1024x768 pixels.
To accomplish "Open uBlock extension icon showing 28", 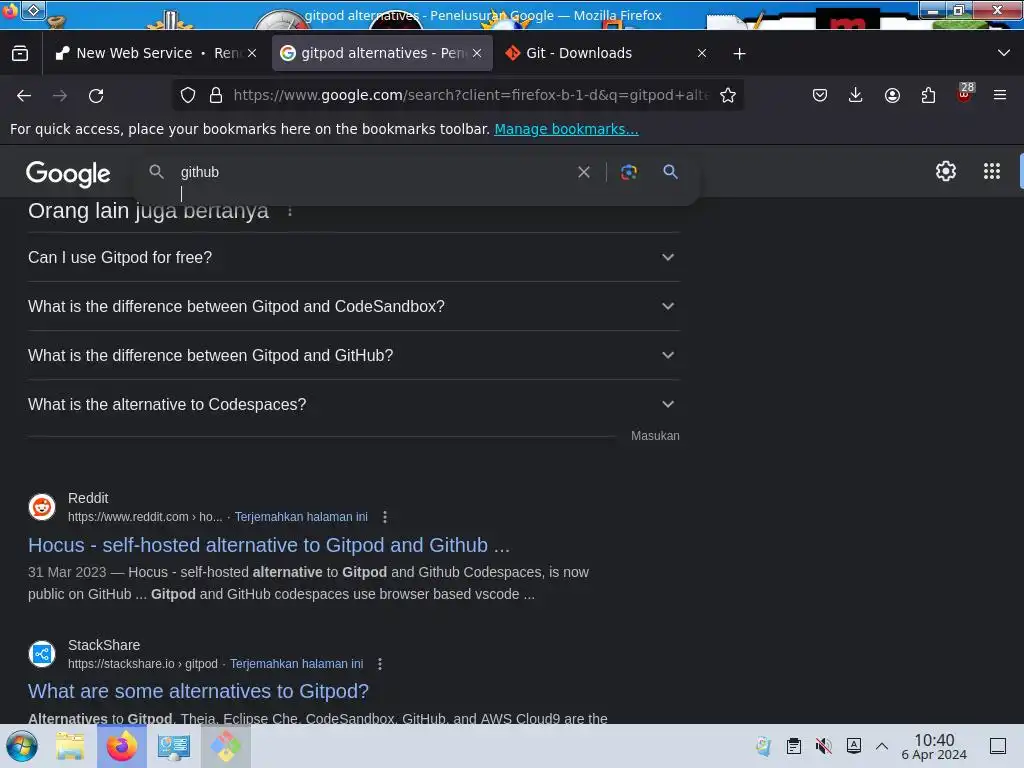I will pyautogui.click(x=965, y=94).
